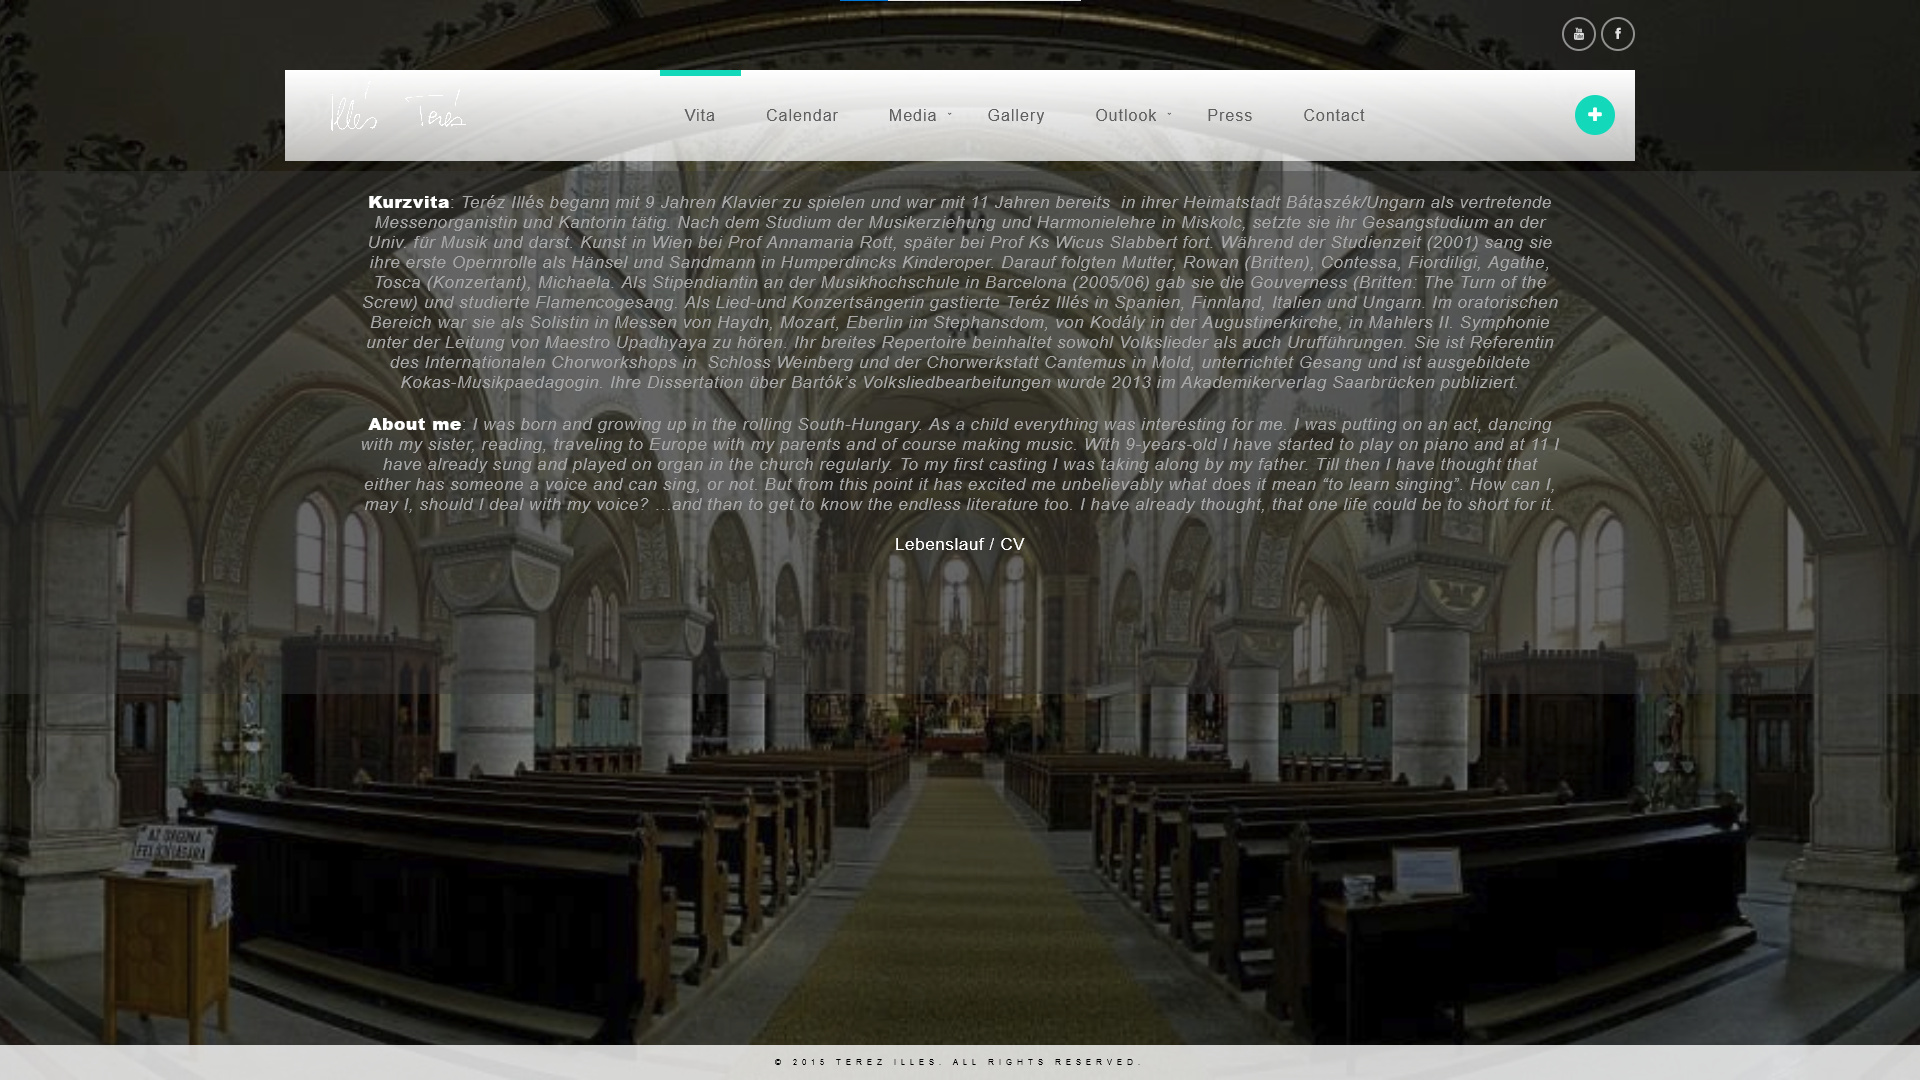The image size is (1920, 1080).
Task: Click the page loading progress bar
Action: [959, 1]
